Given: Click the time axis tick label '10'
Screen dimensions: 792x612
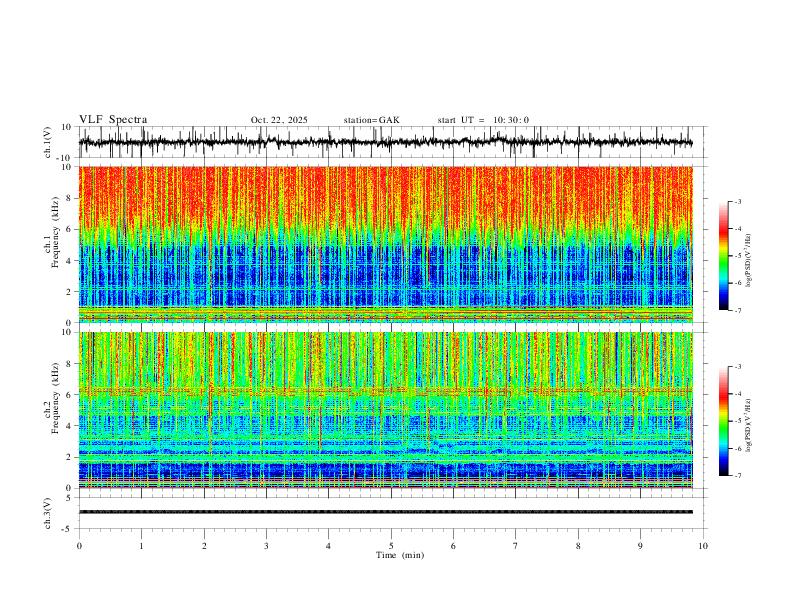Looking at the screenshot, I should pyautogui.click(x=703, y=546).
